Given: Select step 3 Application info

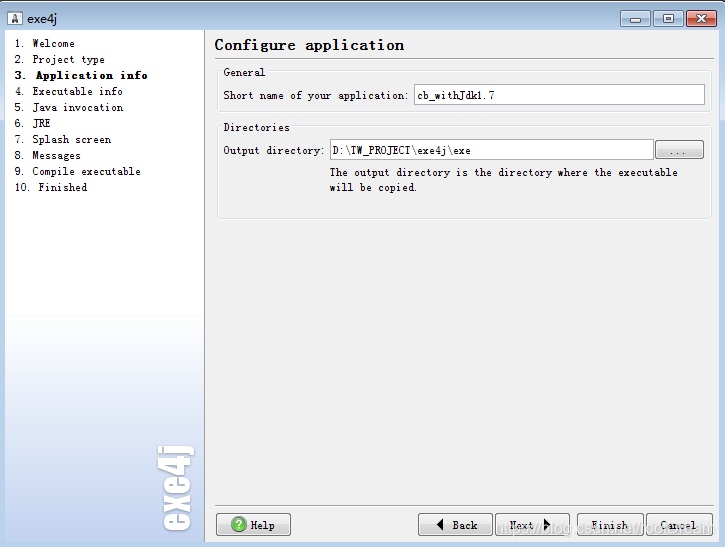Looking at the screenshot, I should click(81, 75).
